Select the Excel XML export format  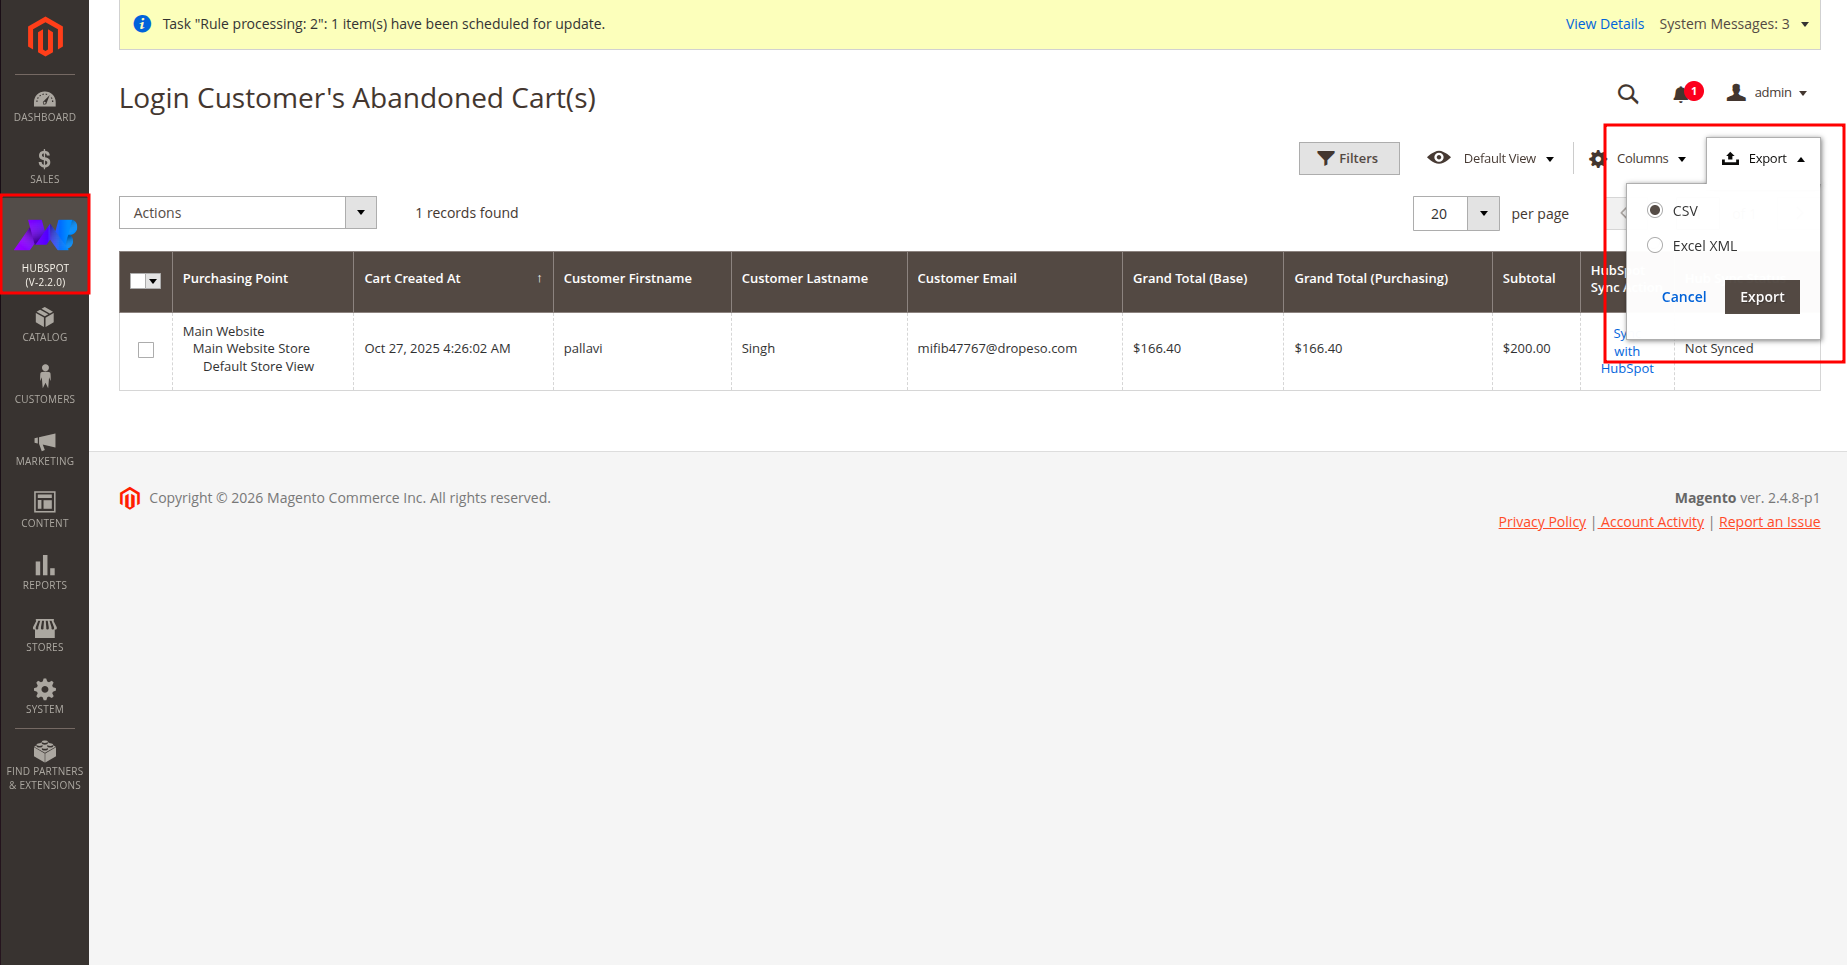(1655, 246)
